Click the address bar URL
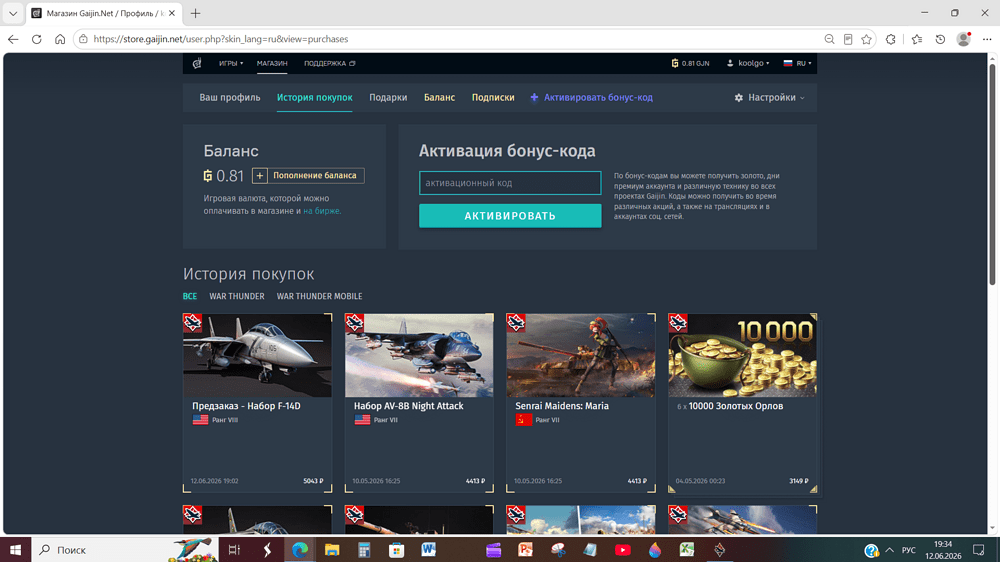1000x562 pixels. coord(221,39)
